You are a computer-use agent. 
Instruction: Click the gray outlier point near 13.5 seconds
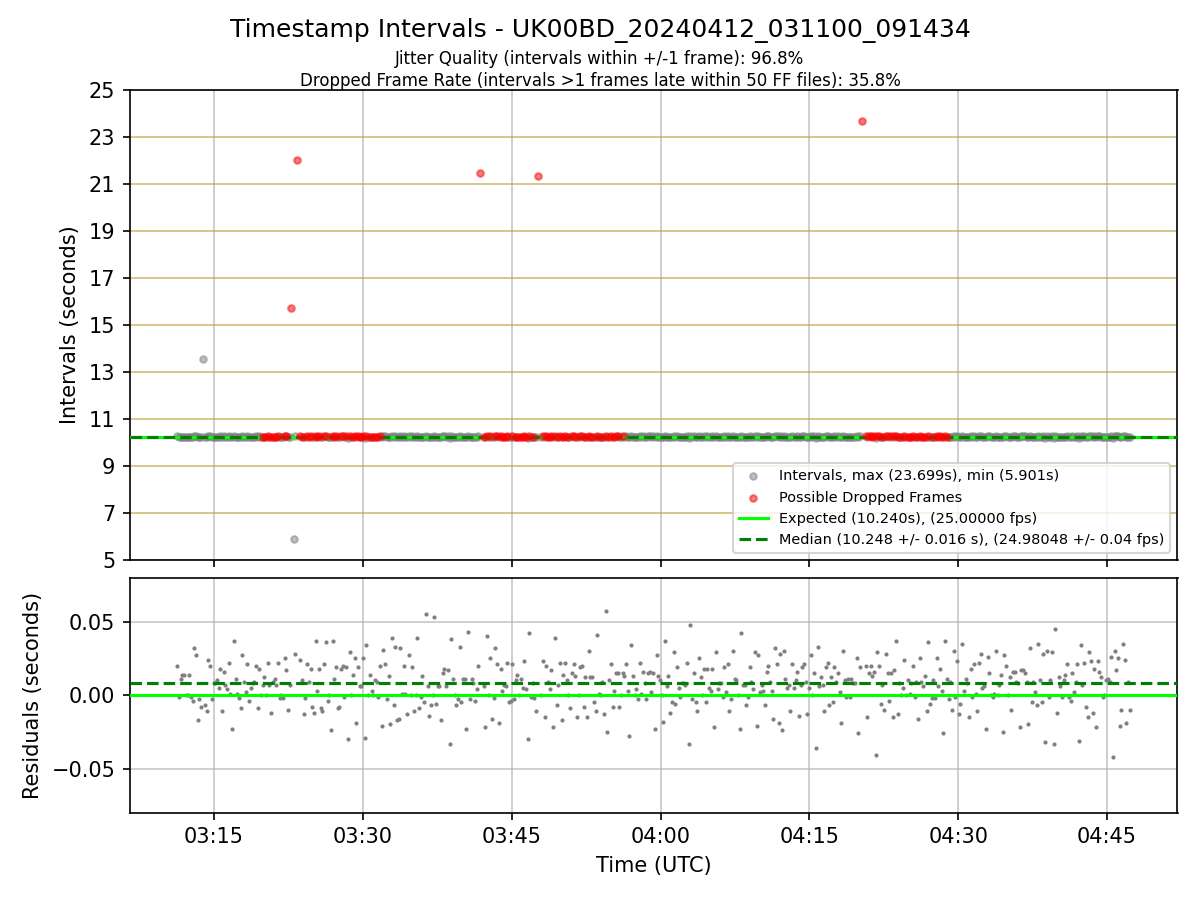pyautogui.click(x=203, y=359)
